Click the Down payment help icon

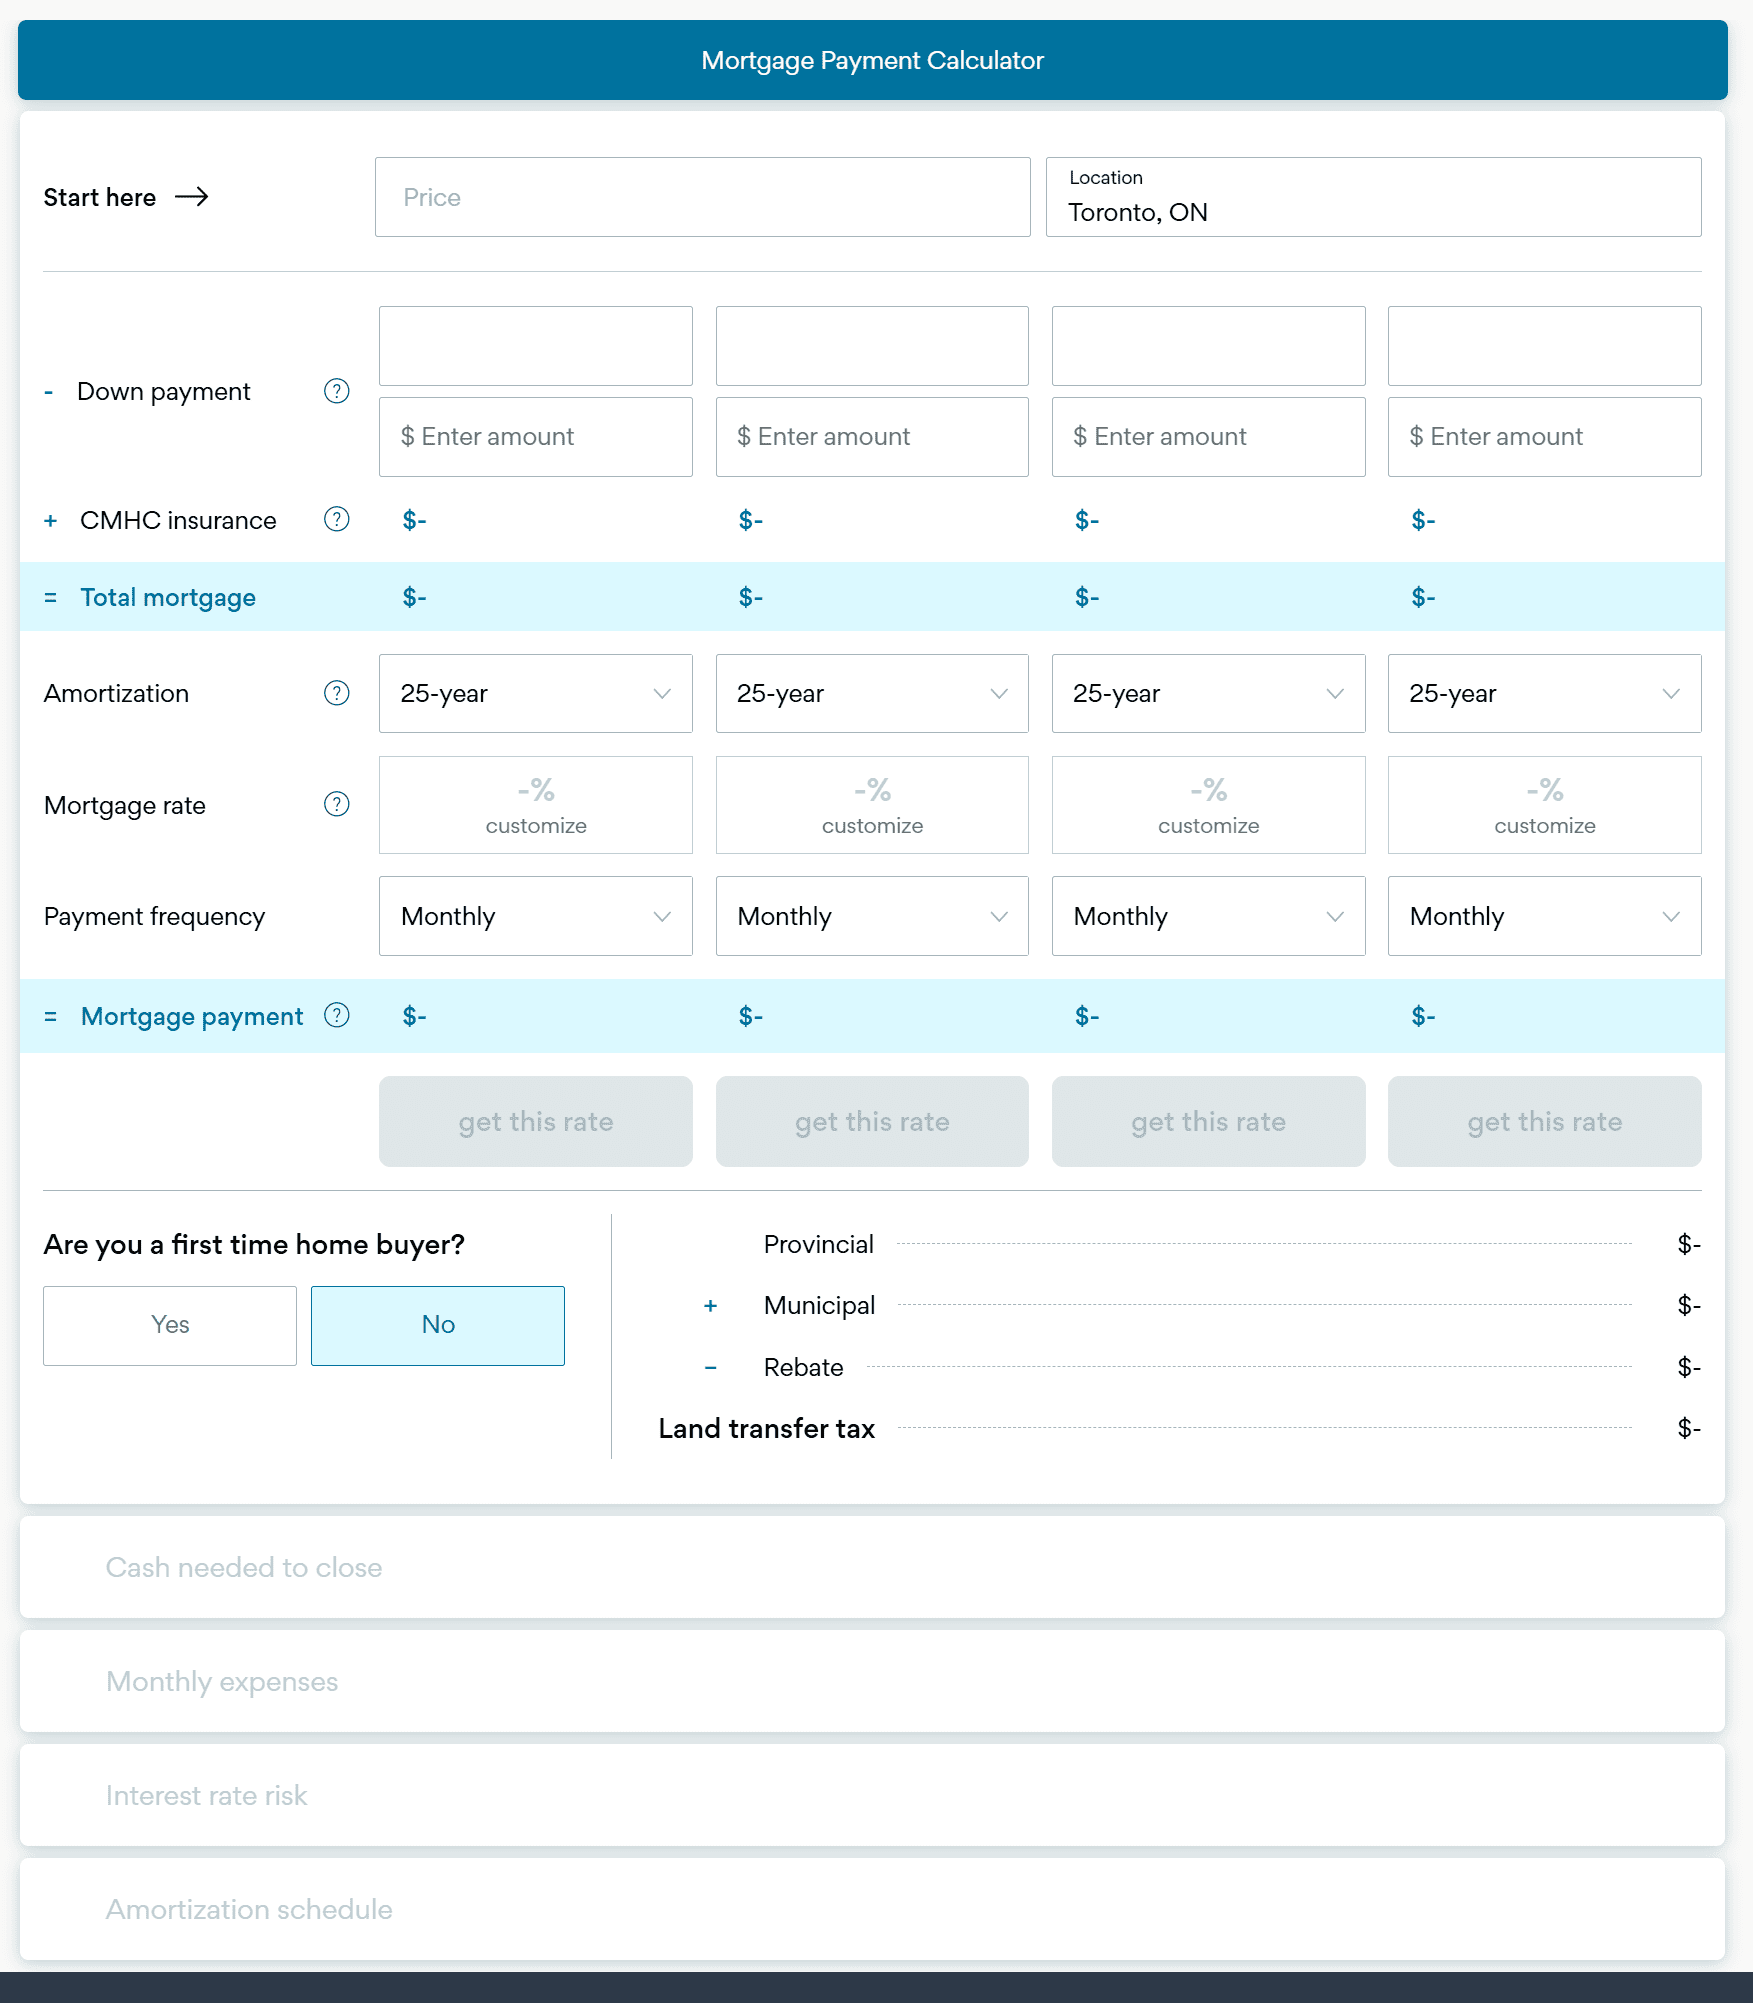pyautogui.click(x=337, y=391)
